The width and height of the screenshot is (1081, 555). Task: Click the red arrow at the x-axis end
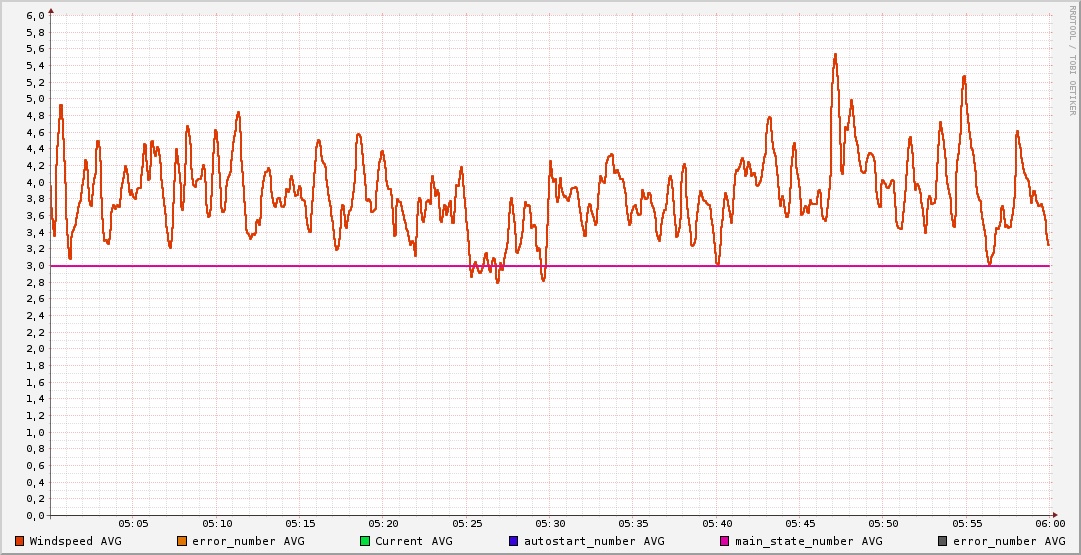(1057, 516)
